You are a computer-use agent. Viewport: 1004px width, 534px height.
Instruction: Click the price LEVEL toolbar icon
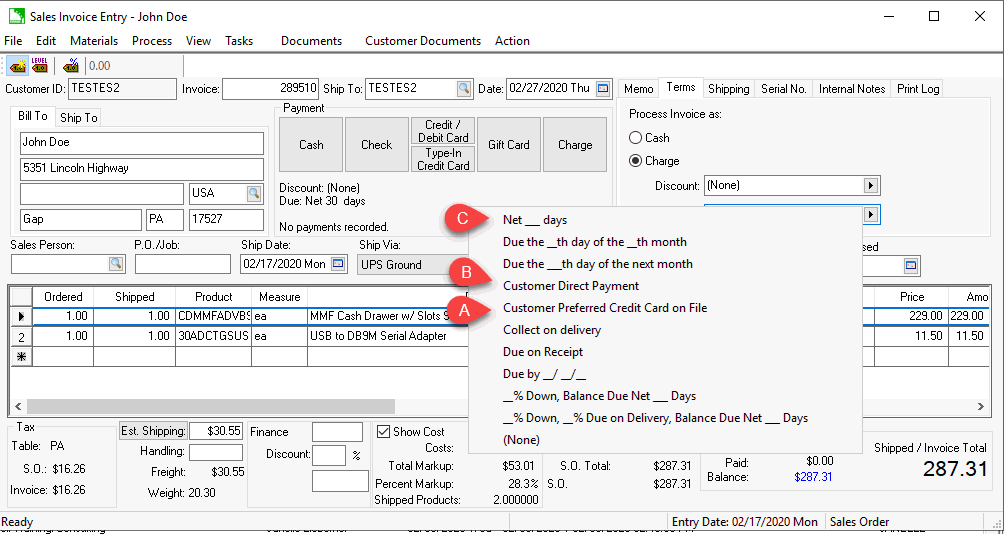pyautogui.click(x=40, y=66)
